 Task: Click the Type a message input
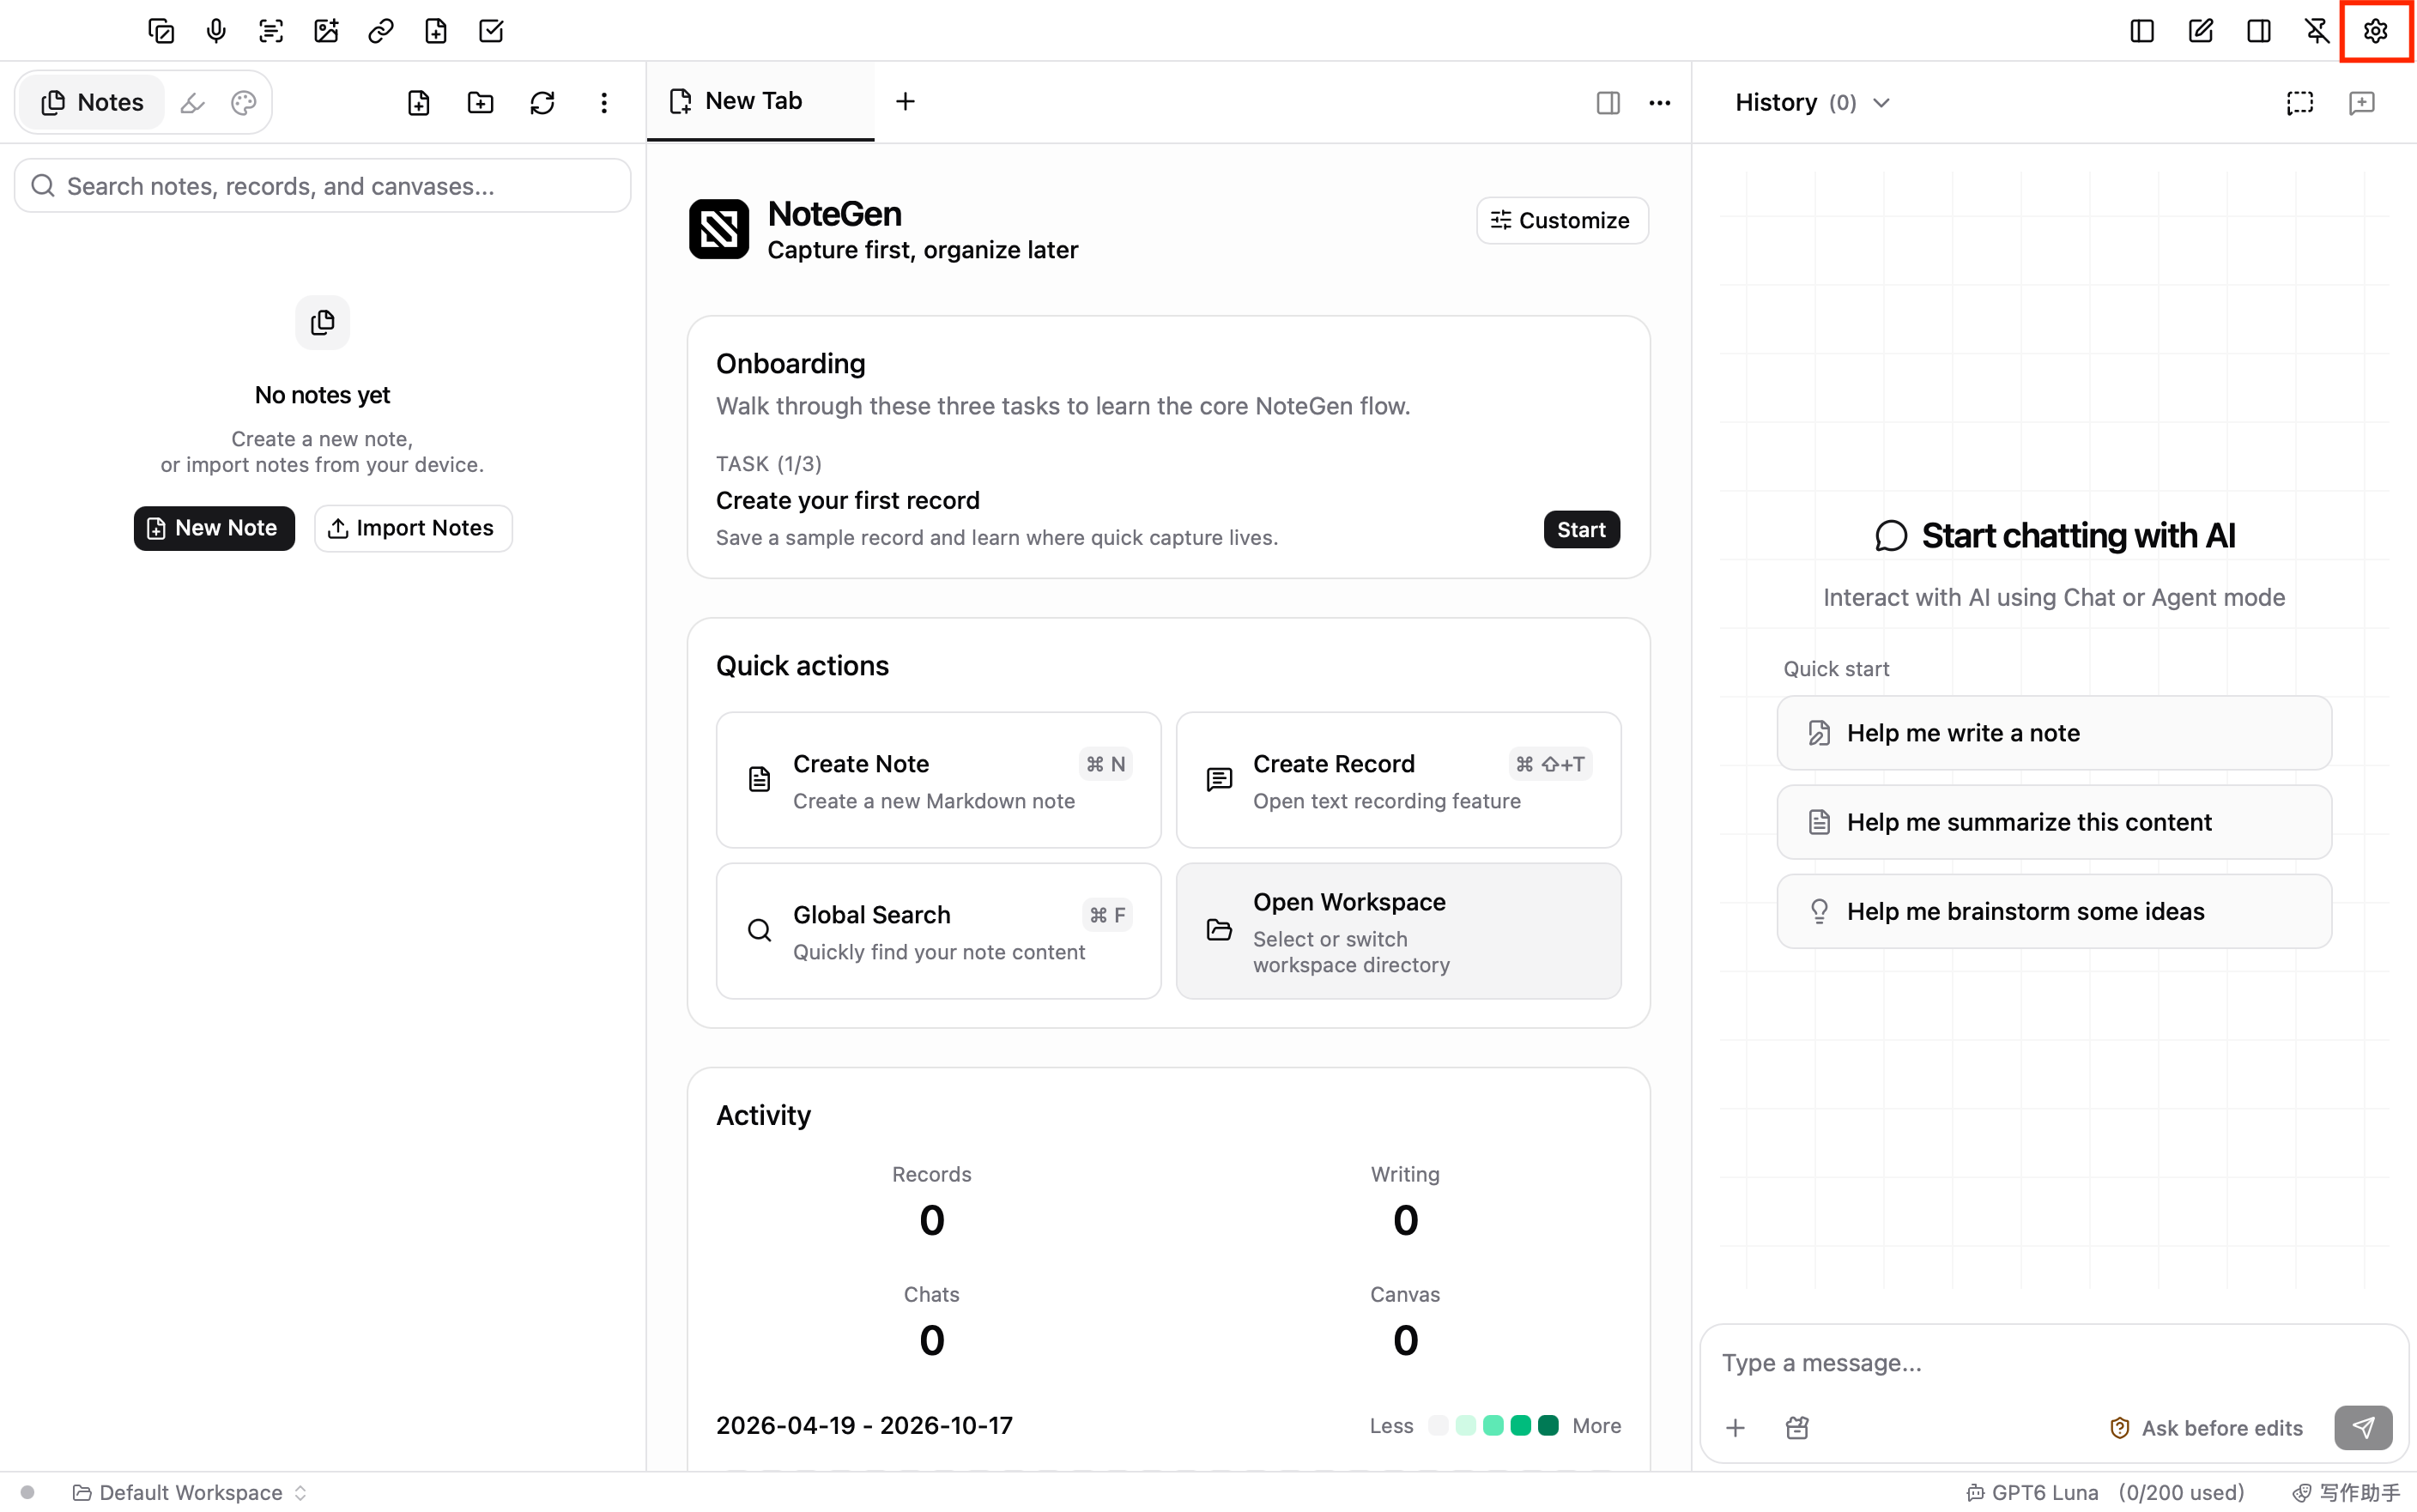[x=2054, y=1363]
